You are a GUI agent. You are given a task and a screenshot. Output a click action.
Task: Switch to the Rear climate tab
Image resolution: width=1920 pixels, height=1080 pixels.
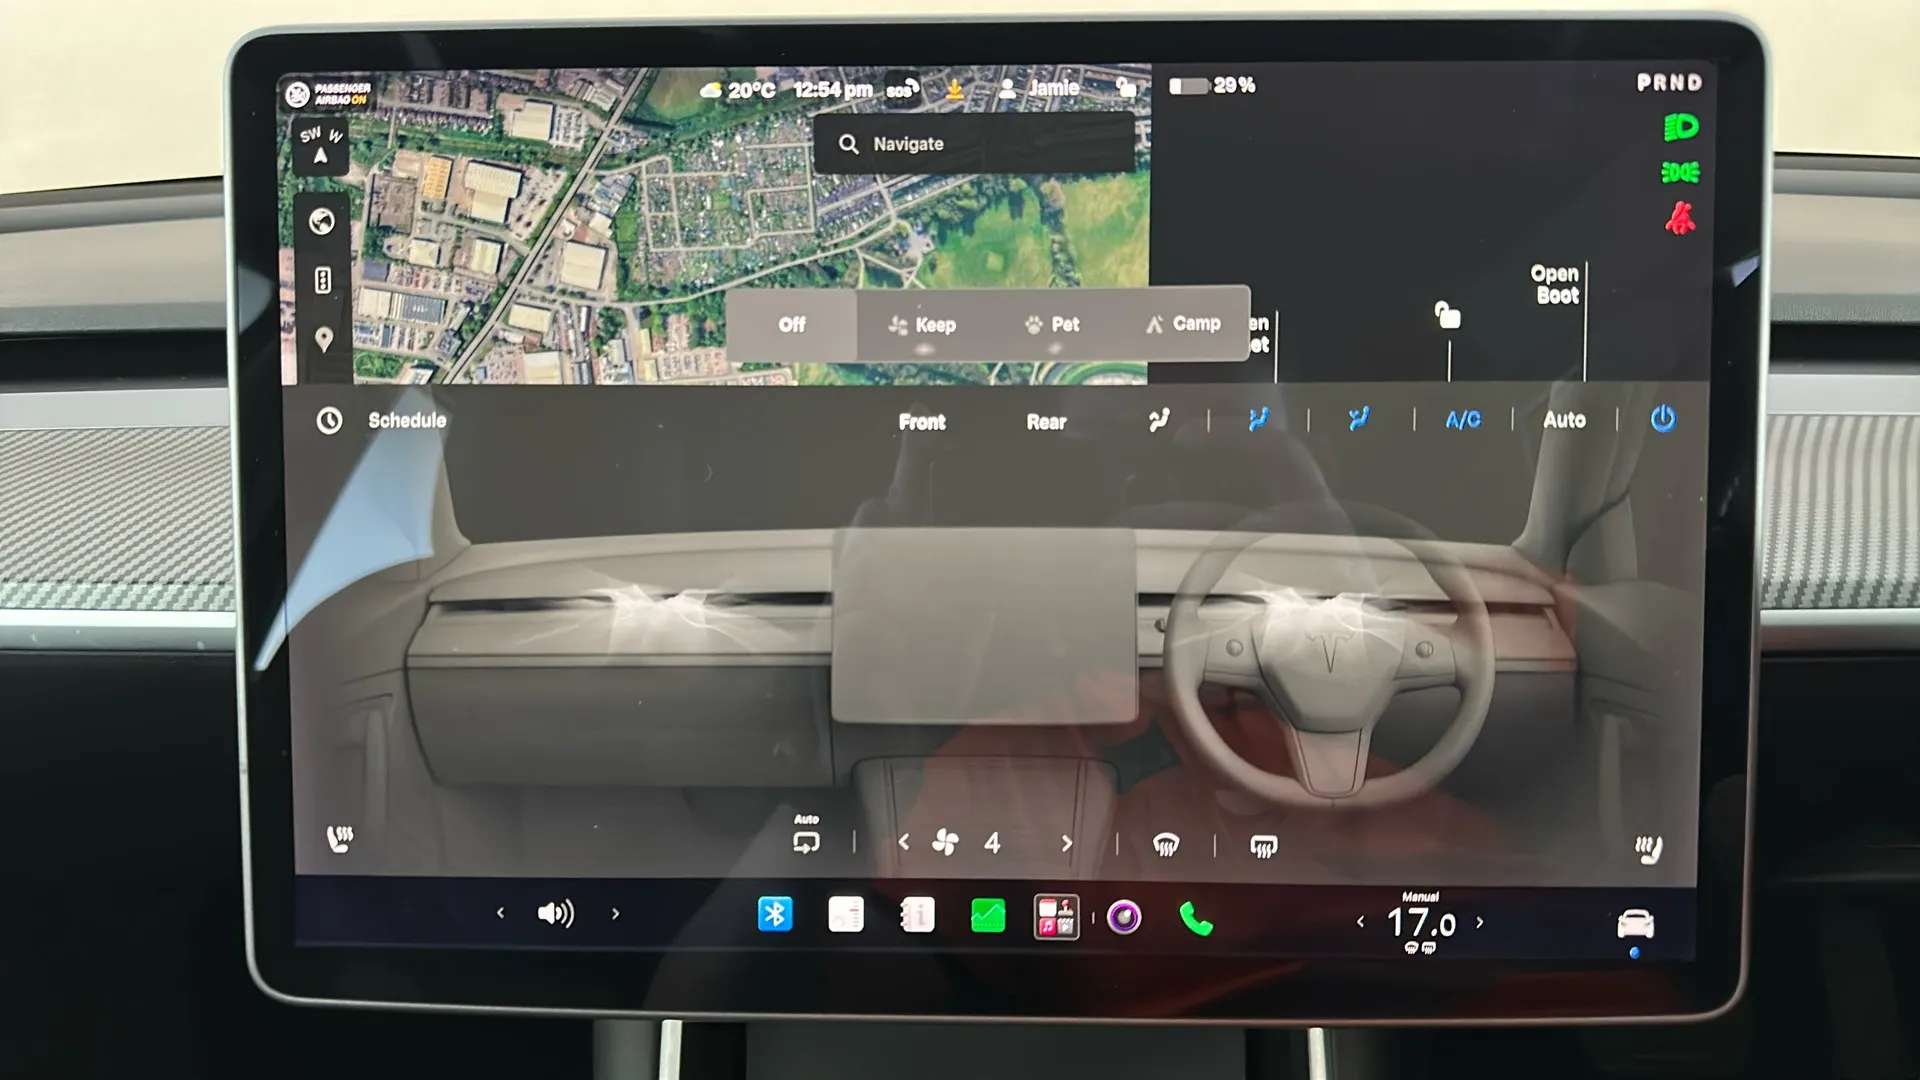click(1046, 422)
